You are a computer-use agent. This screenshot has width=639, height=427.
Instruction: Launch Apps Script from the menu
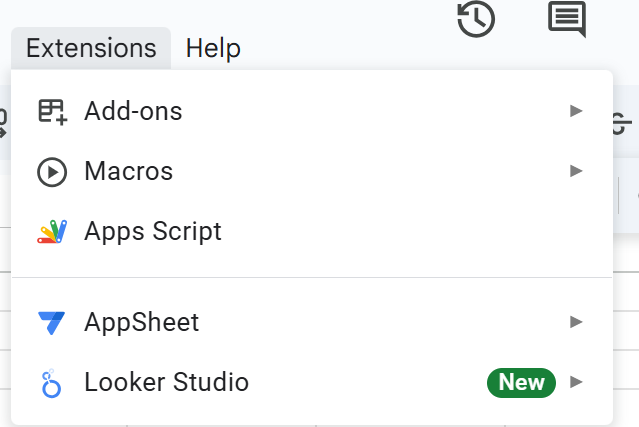pyautogui.click(x=153, y=232)
